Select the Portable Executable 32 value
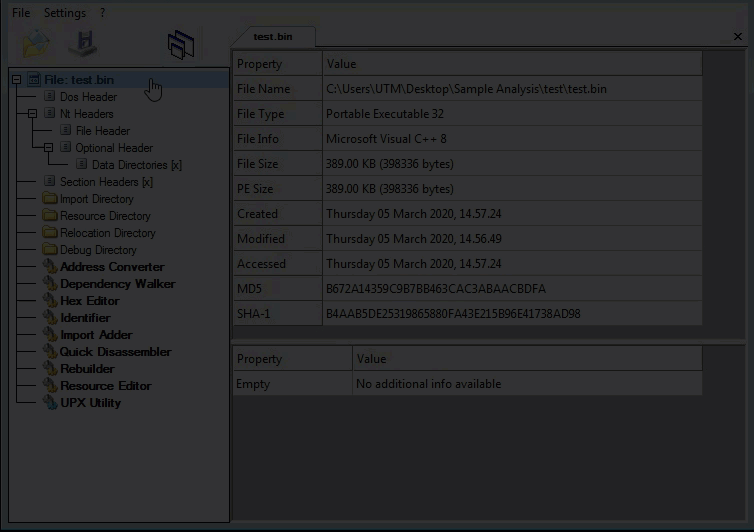754x532 pixels. [512, 114]
